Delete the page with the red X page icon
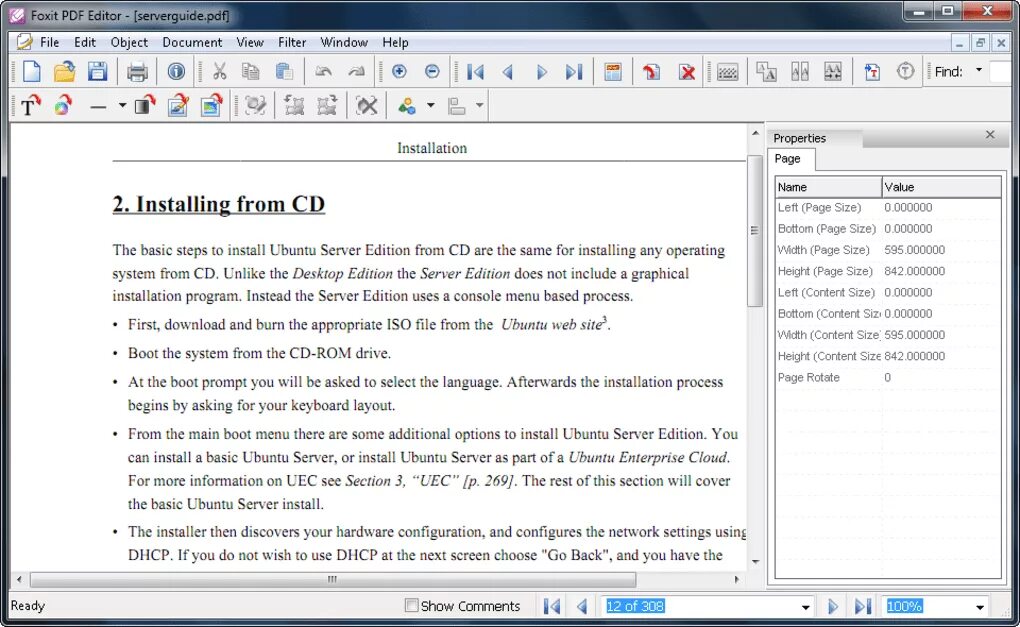The height and width of the screenshot is (627, 1020). (686, 71)
